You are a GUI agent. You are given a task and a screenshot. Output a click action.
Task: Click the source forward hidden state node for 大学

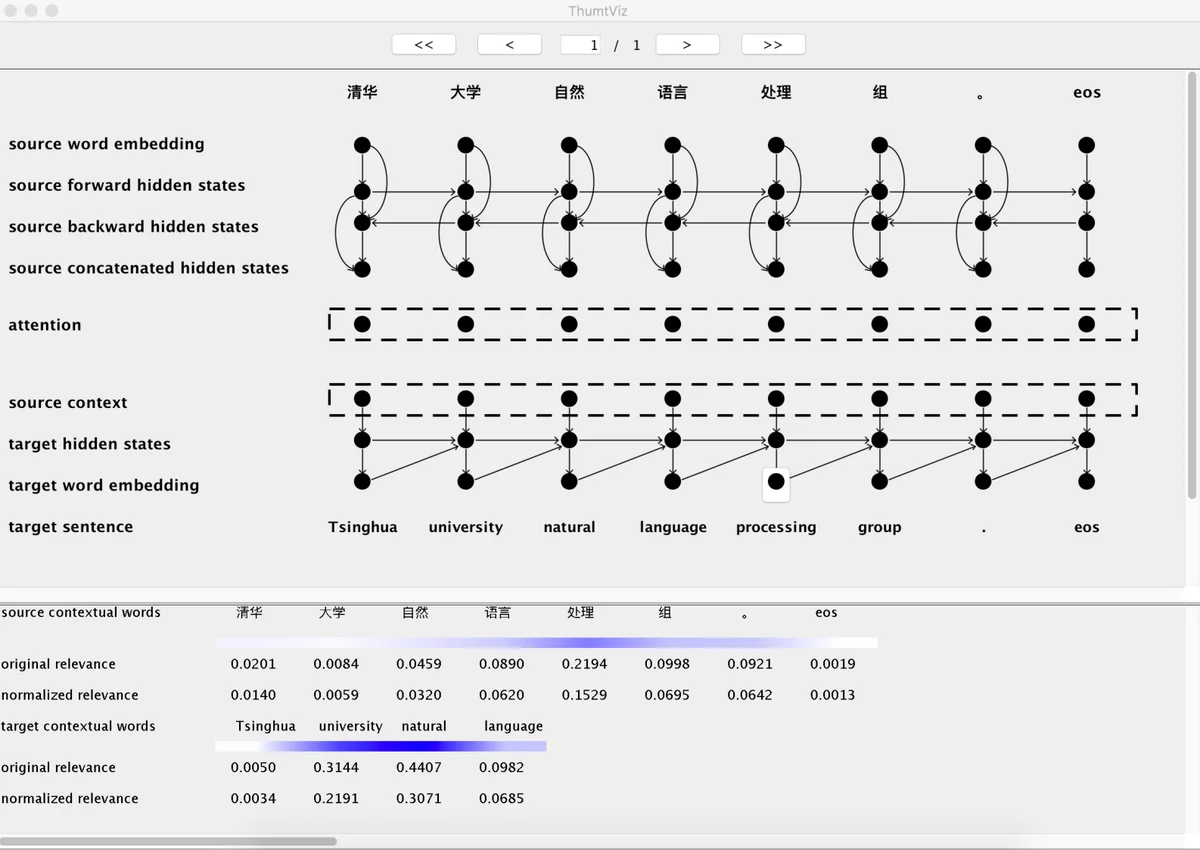(465, 190)
